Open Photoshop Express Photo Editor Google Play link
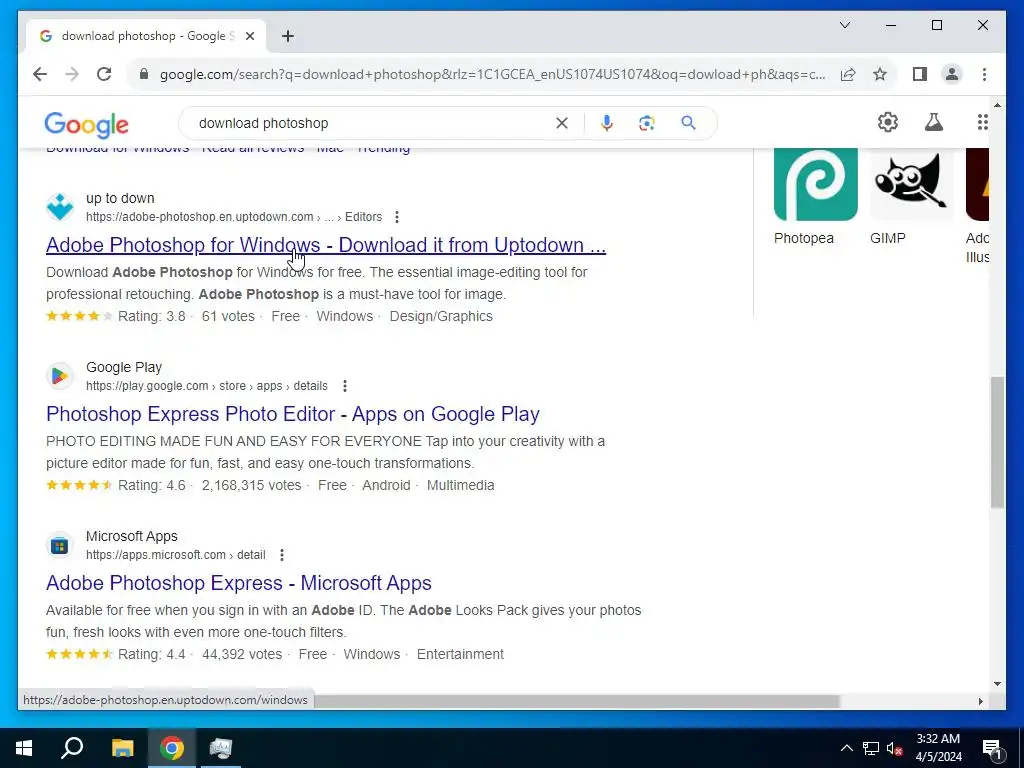1024x768 pixels. [x=293, y=414]
